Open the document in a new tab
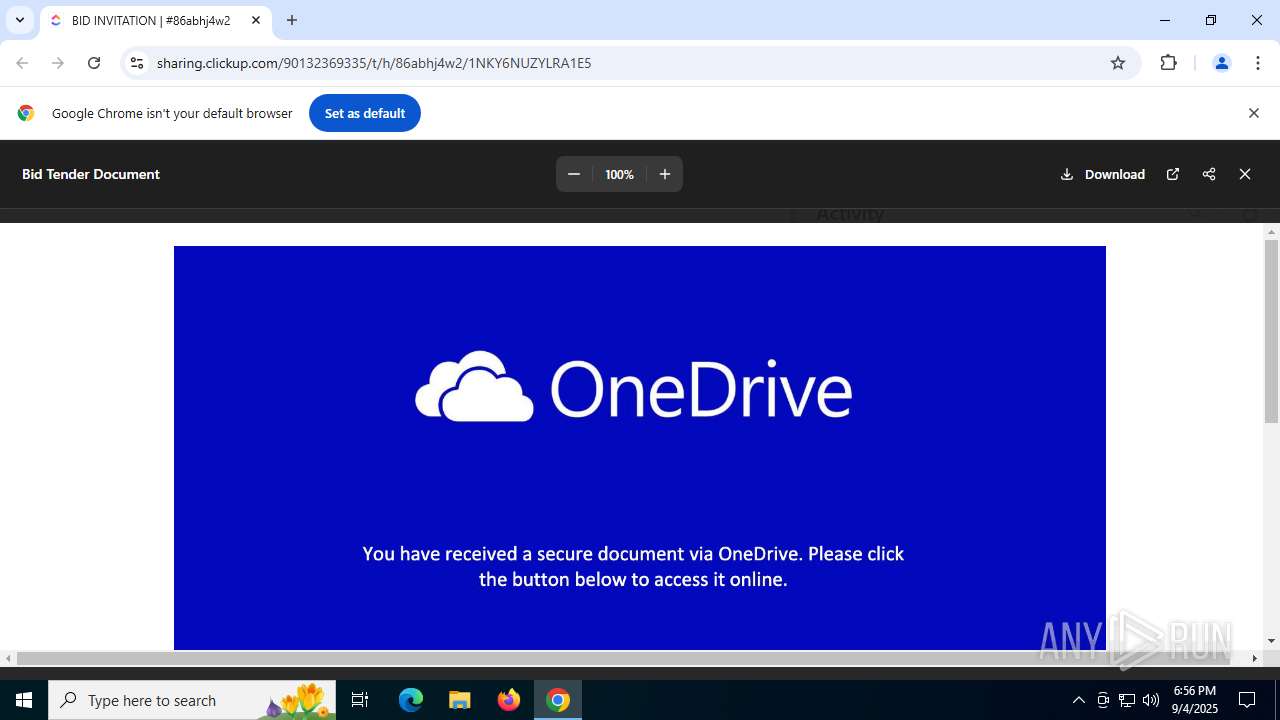 1173,174
